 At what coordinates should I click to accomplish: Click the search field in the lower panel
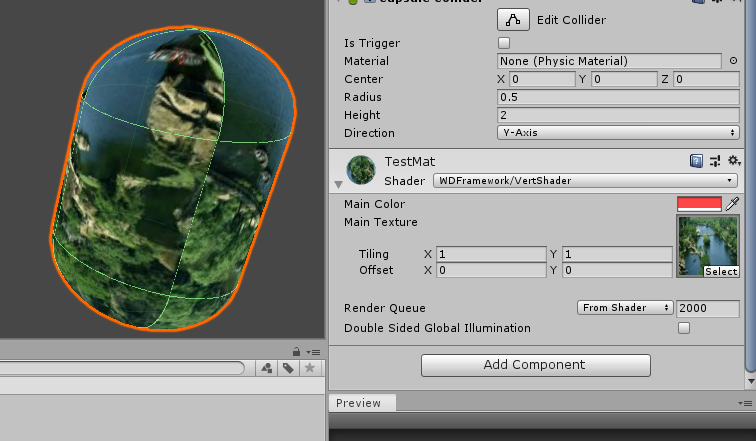pyautogui.click(x=121, y=368)
